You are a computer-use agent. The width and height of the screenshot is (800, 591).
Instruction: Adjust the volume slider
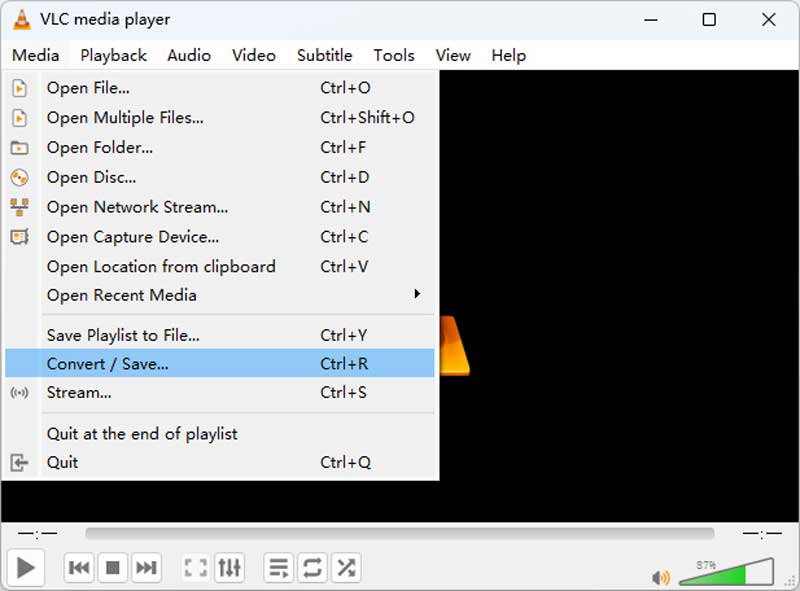point(725,577)
